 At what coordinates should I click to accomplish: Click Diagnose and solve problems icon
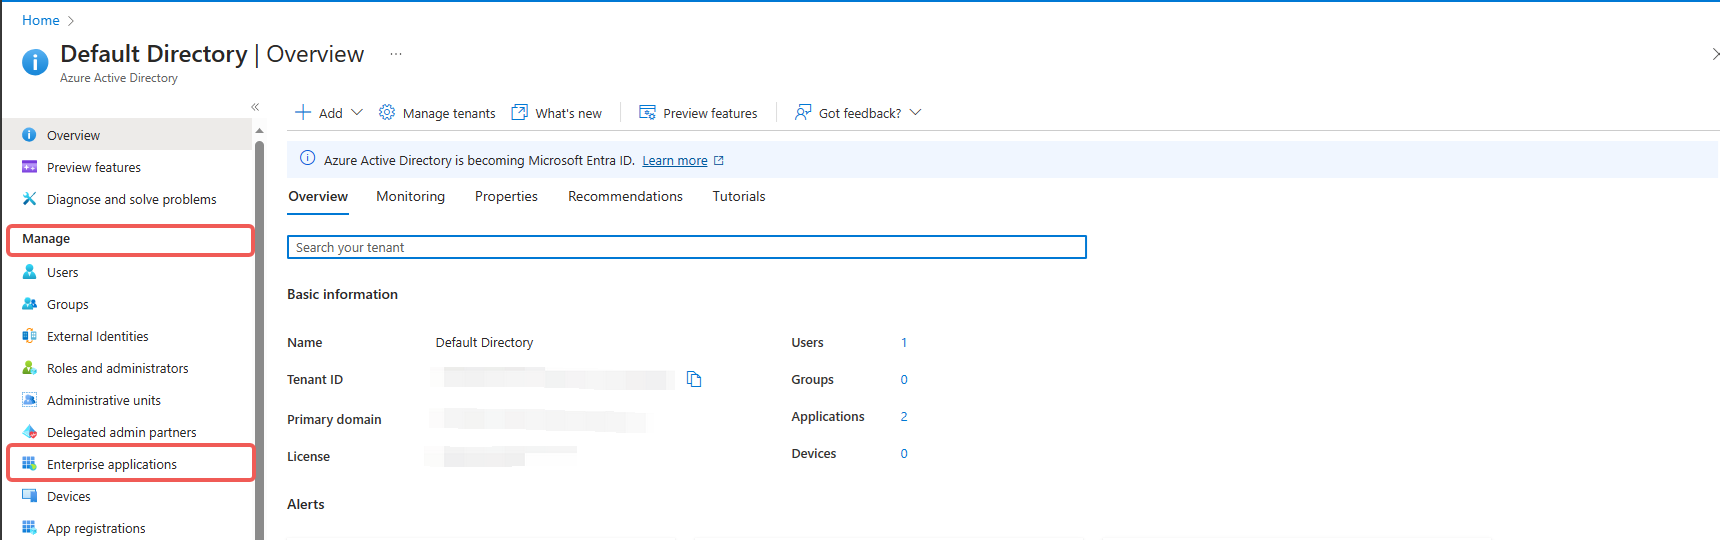click(30, 199)
